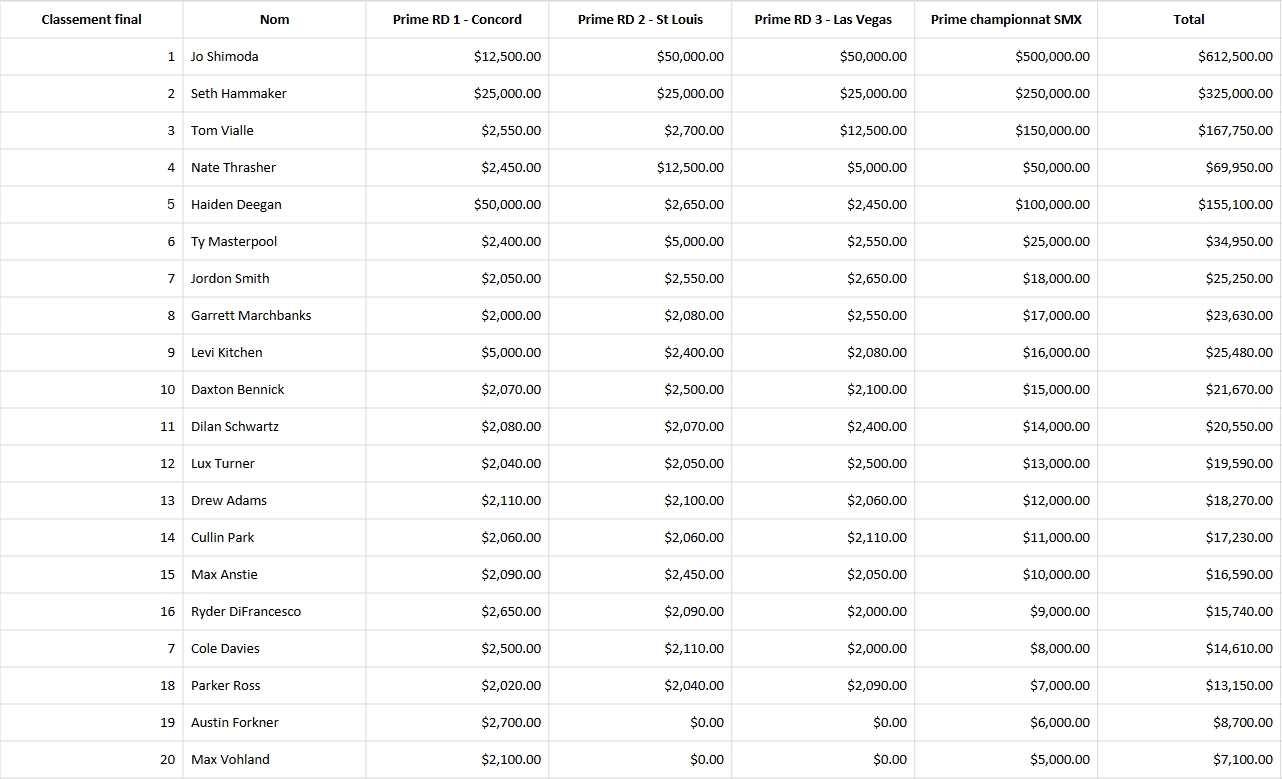Select the Total column header
Screen dimensions: 1282x779
(1189, 19)
